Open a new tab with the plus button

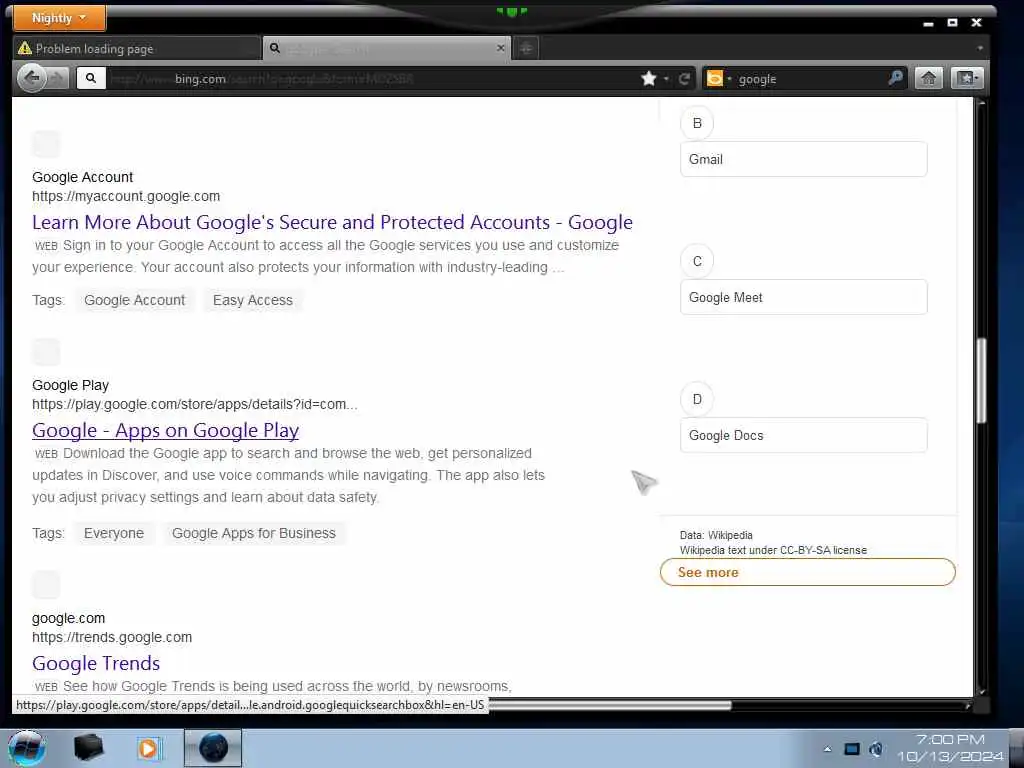click(526, 48)
